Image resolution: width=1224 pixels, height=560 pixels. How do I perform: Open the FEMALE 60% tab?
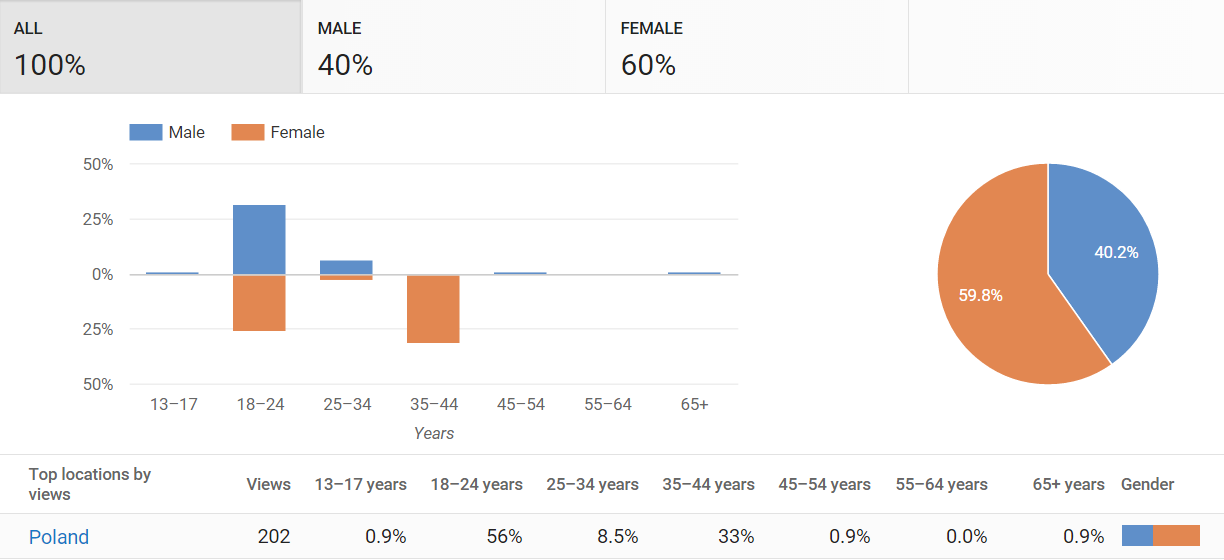(x=756, y=47)
